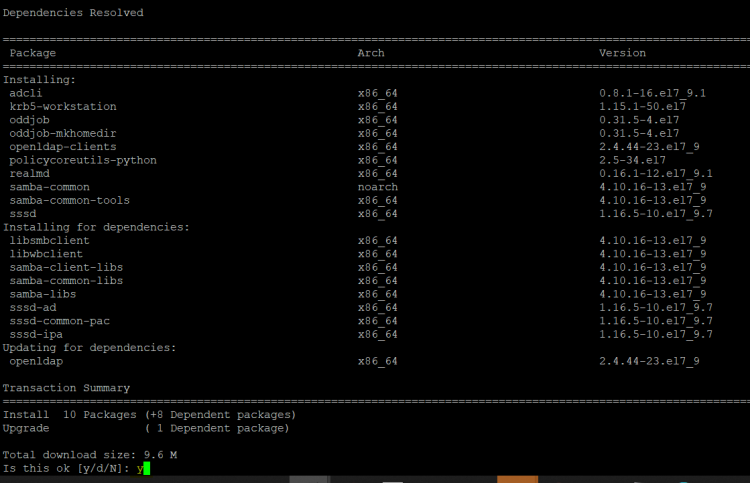This screenshot has height=483, width=750.
Task: Click the 'Transaction Summary' heading
Action: (66, 388)
